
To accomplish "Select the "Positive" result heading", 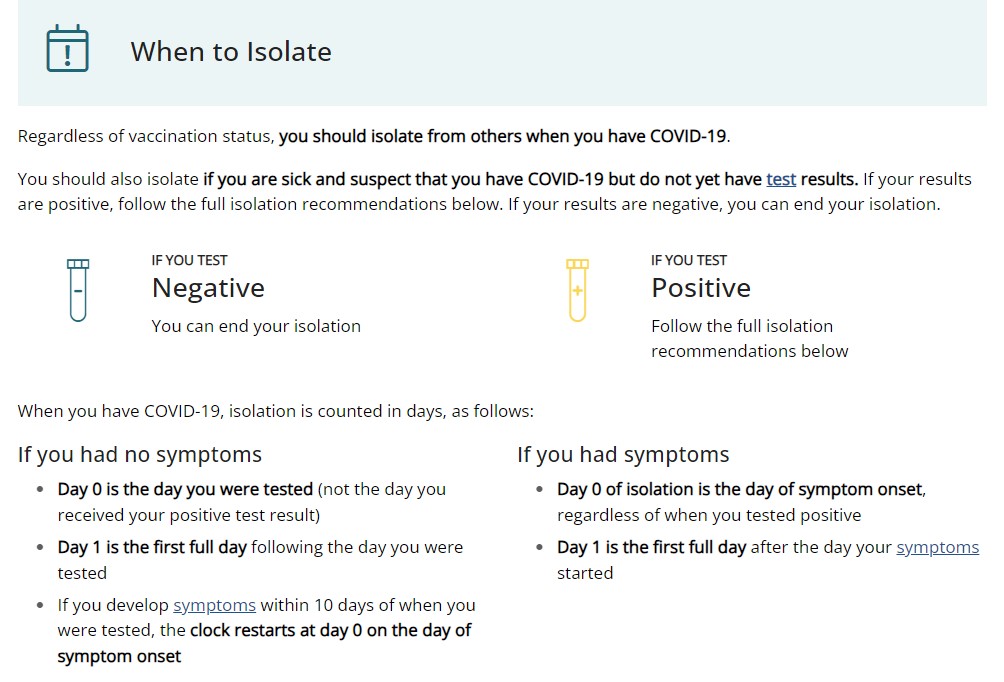I will pyautogui.click(x=700, y=288).
